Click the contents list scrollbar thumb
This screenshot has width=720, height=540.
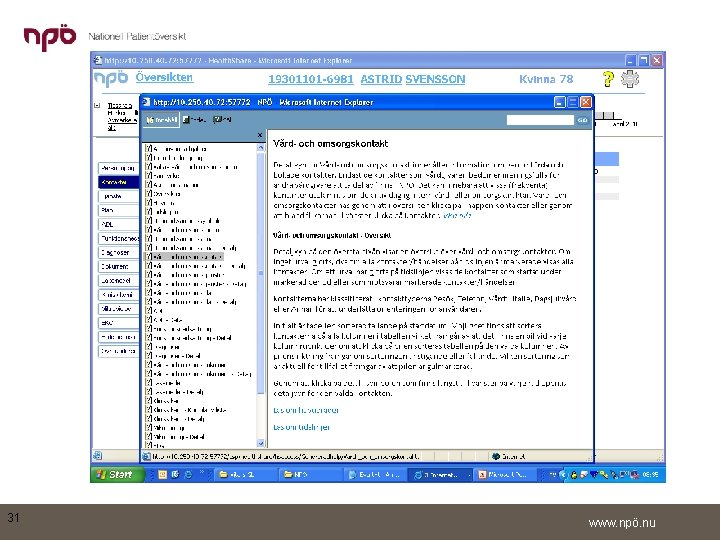[x=260, y=273]
